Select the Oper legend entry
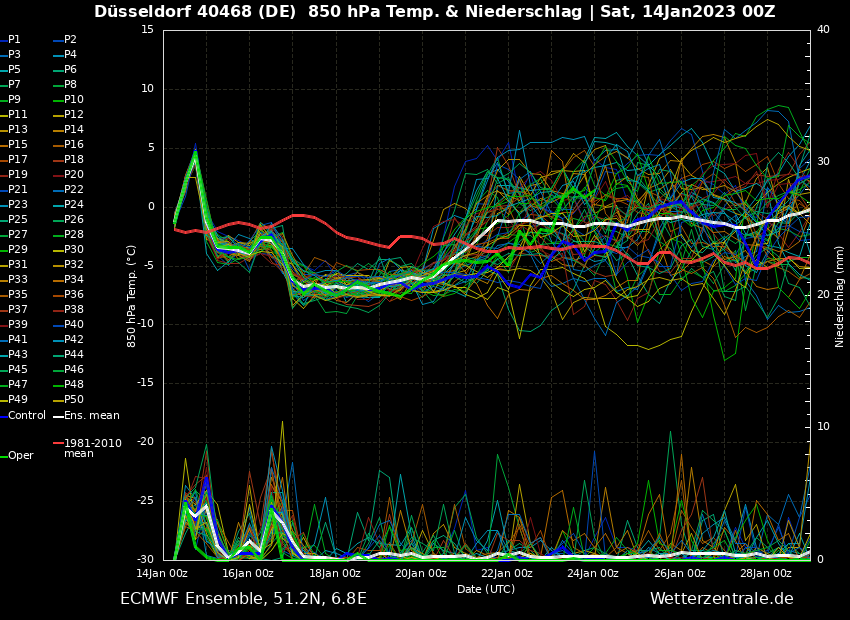850x620 pixels. (x=20, y=455)
